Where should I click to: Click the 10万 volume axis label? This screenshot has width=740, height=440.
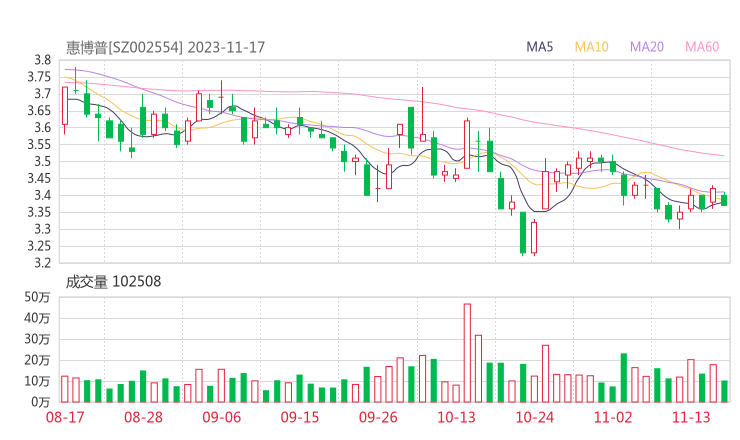tap(37, 381)
